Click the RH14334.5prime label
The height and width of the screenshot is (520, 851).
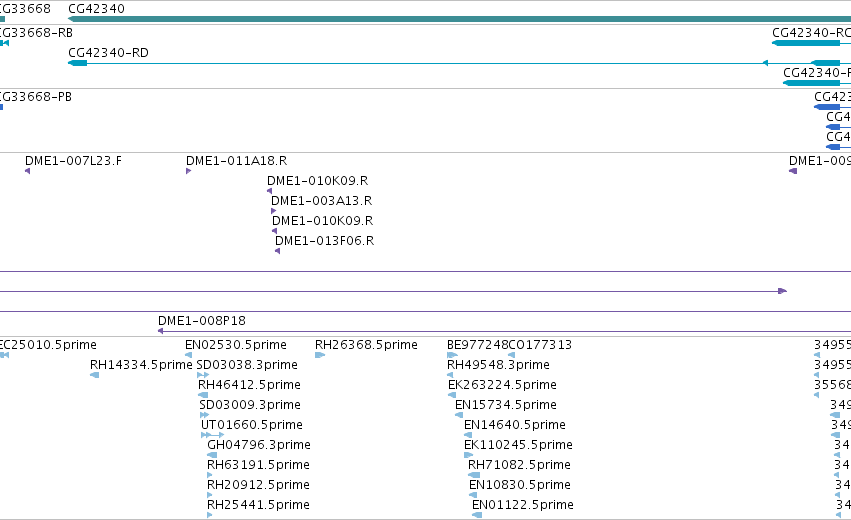pos(141,365)
